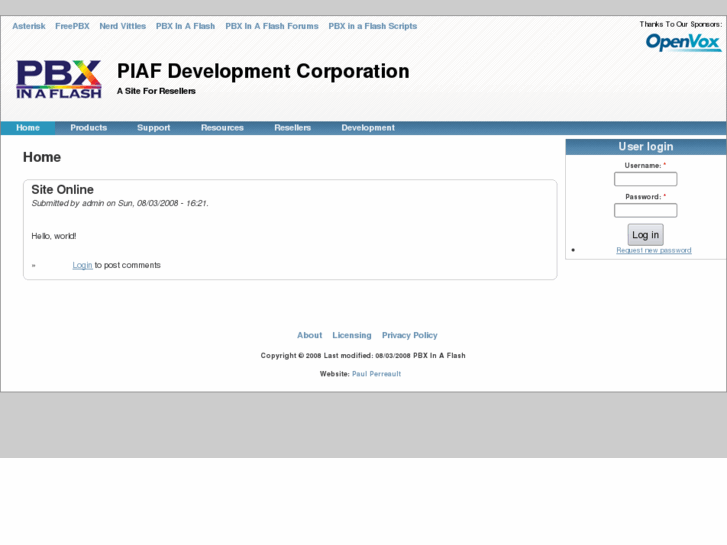This screenshot has width=727, height=545.
Task: Open the Asterisk link
Action: pyautogui.click(x=29, y=26)
